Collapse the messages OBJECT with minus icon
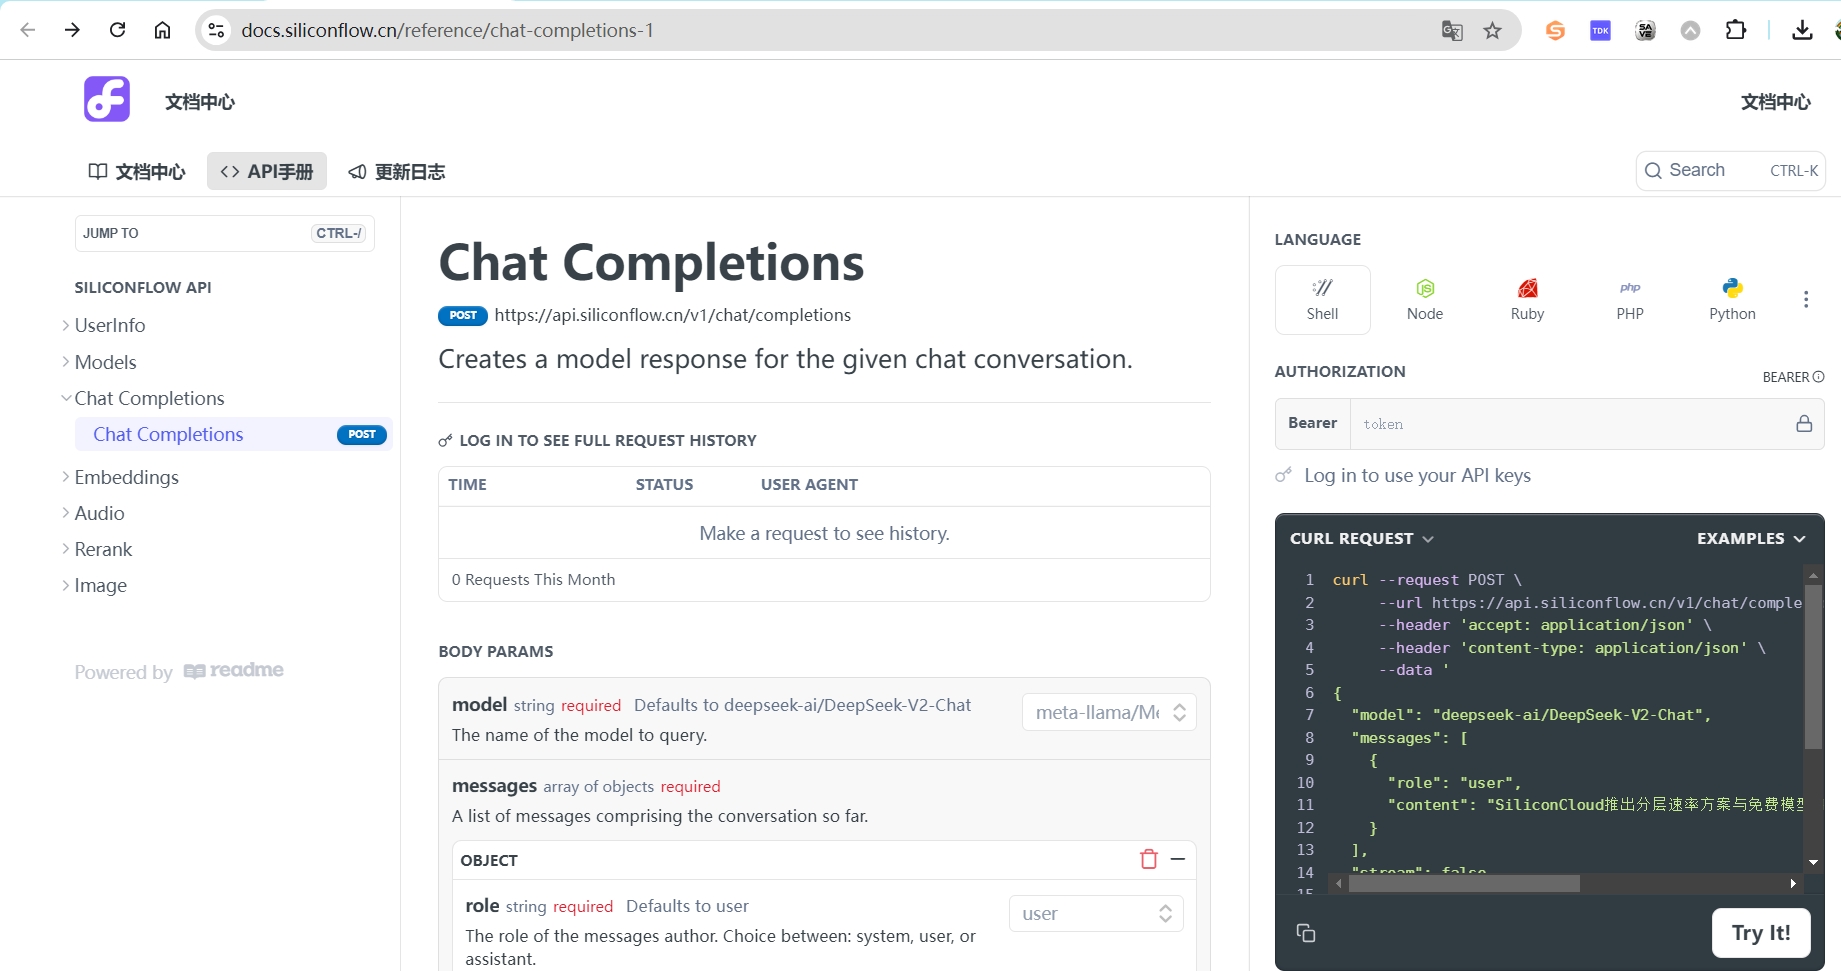 coord(1178,859)
